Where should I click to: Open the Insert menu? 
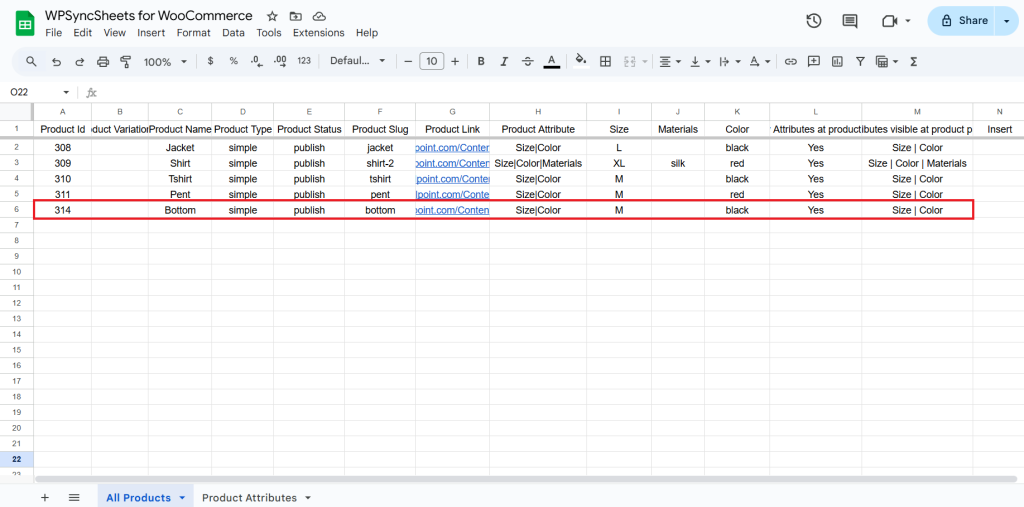tap(151, 33)
